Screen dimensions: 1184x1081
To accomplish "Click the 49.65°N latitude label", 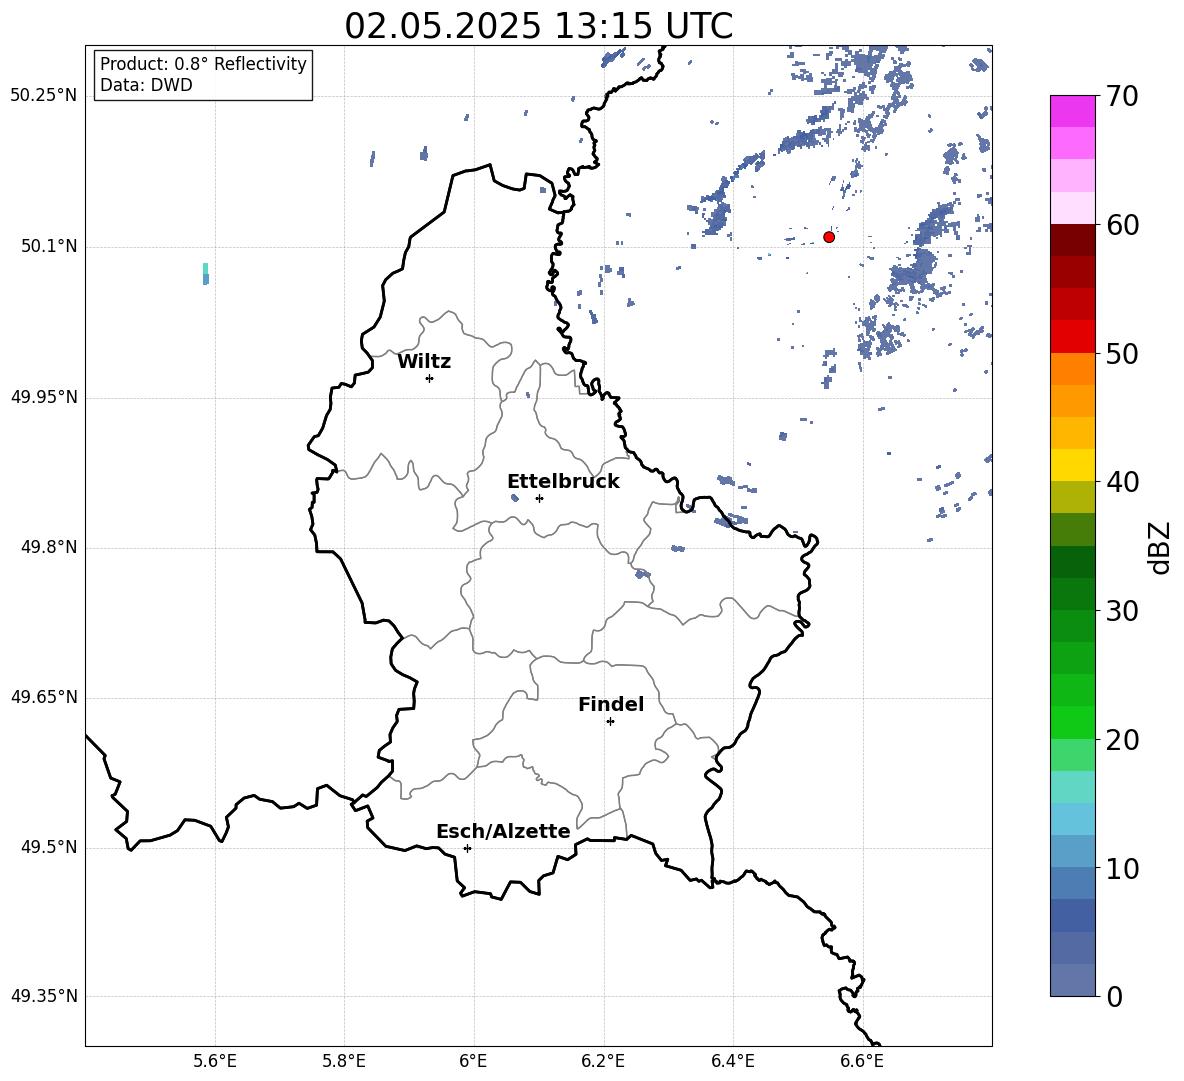I will (x=44, y=697).
